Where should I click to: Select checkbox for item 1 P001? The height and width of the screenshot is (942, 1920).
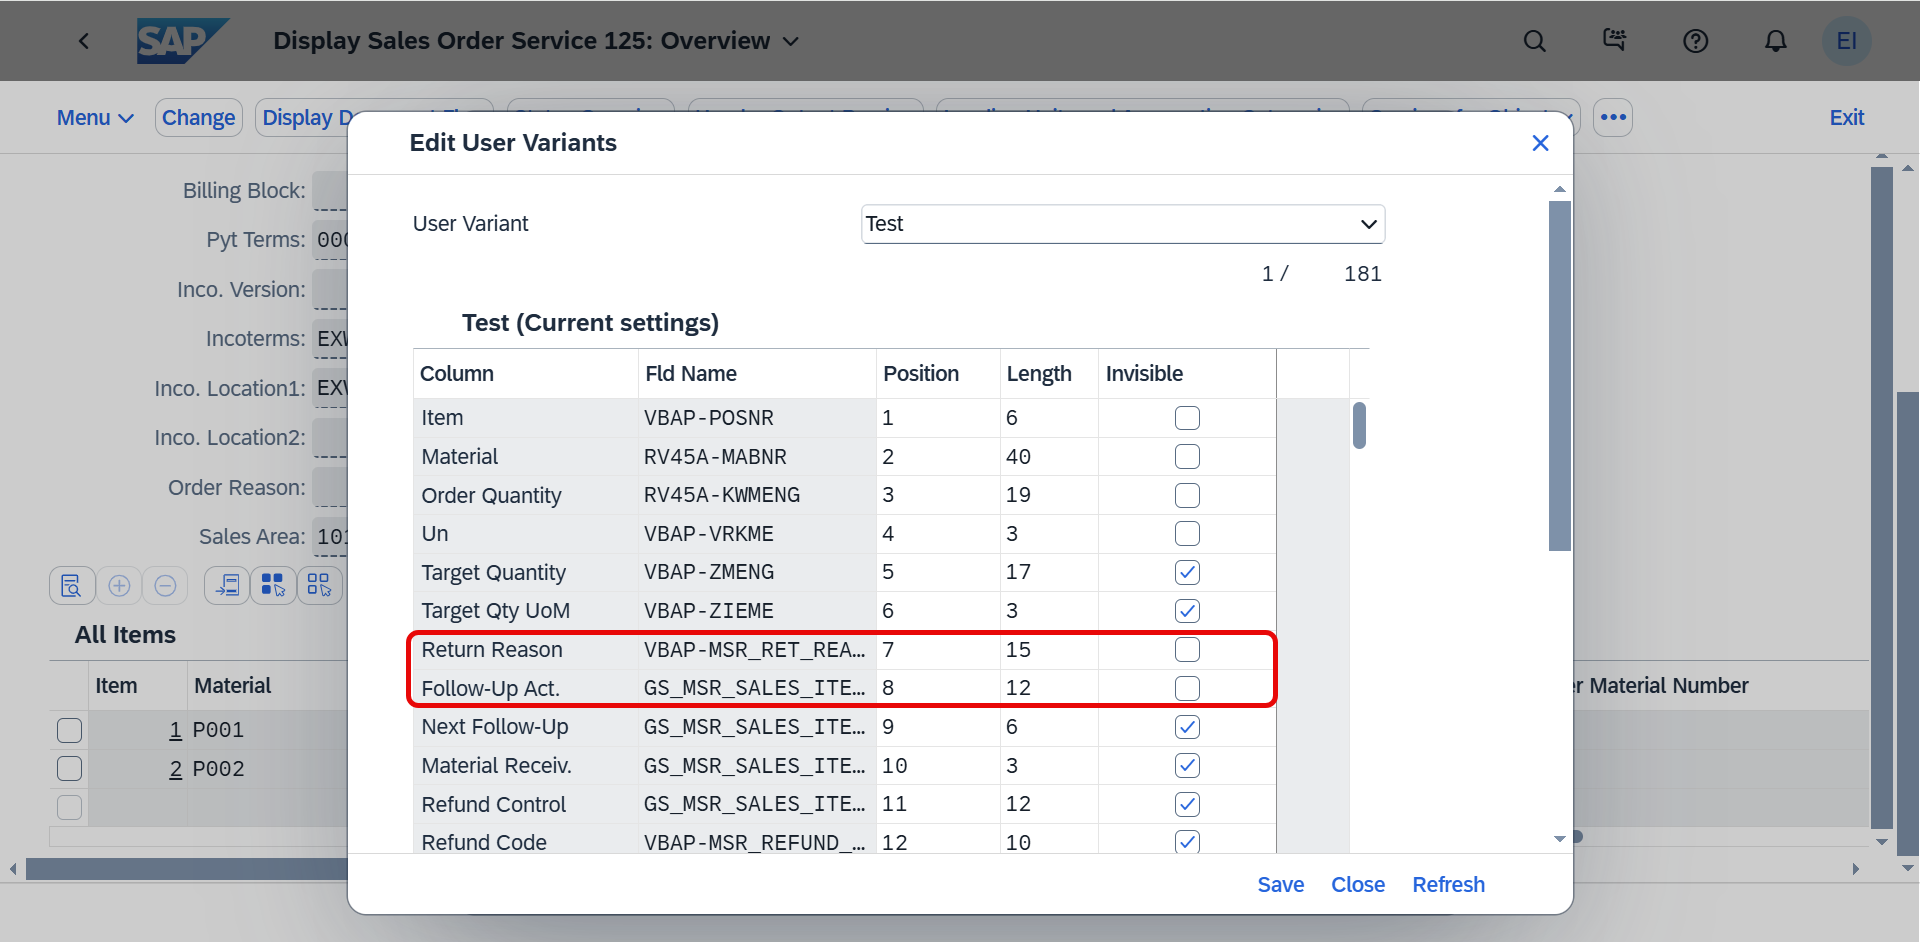(x=69, y=730)
